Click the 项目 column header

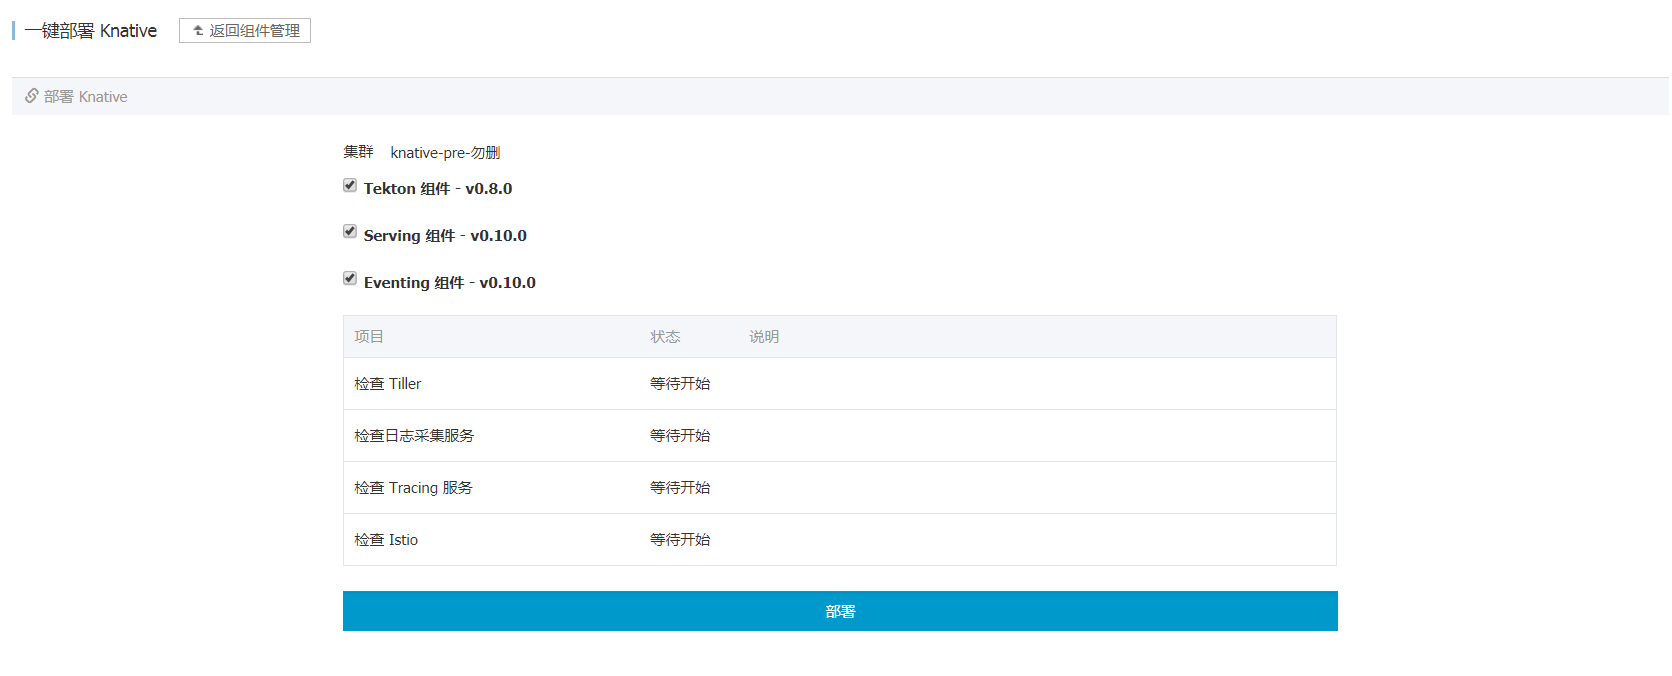[369, 337]
